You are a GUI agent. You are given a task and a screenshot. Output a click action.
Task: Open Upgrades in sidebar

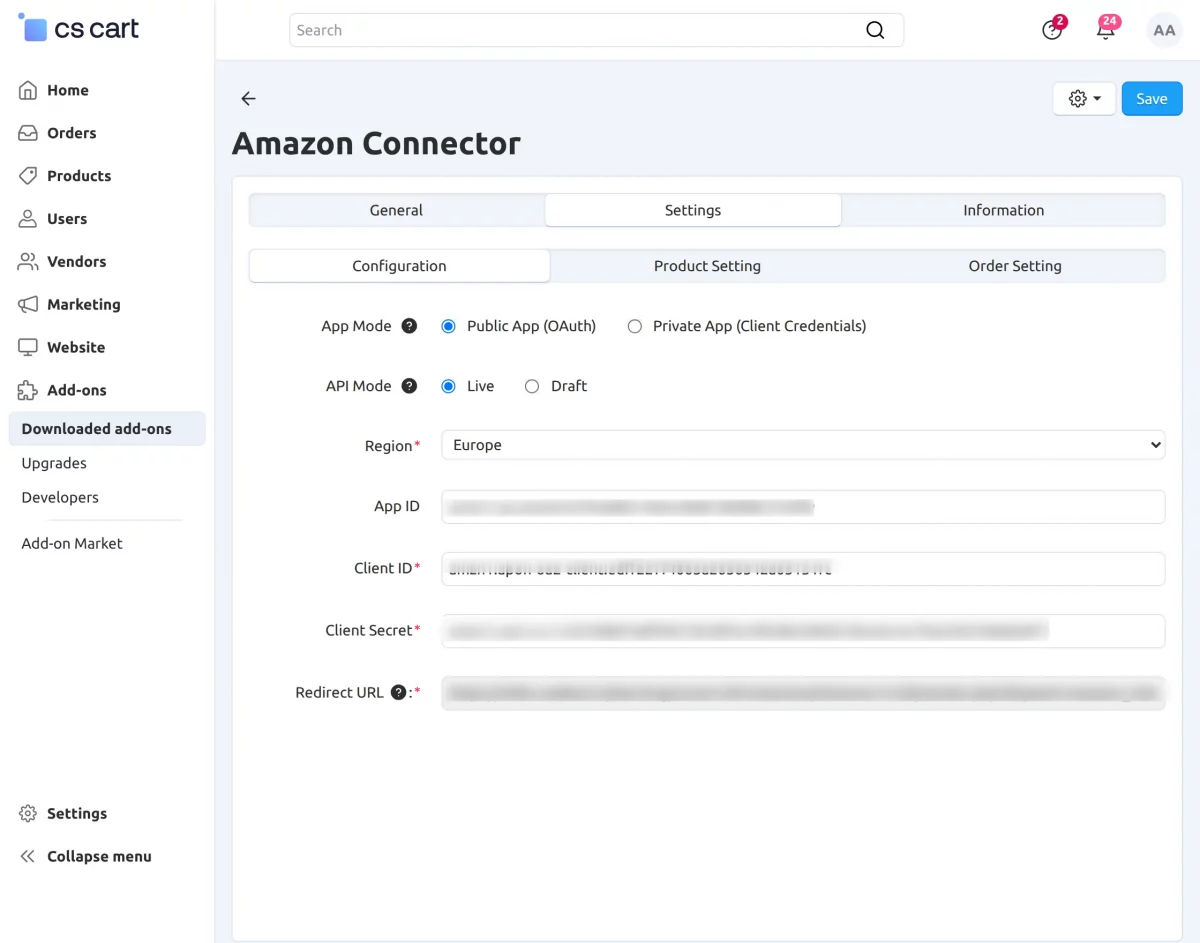[54, 463]
